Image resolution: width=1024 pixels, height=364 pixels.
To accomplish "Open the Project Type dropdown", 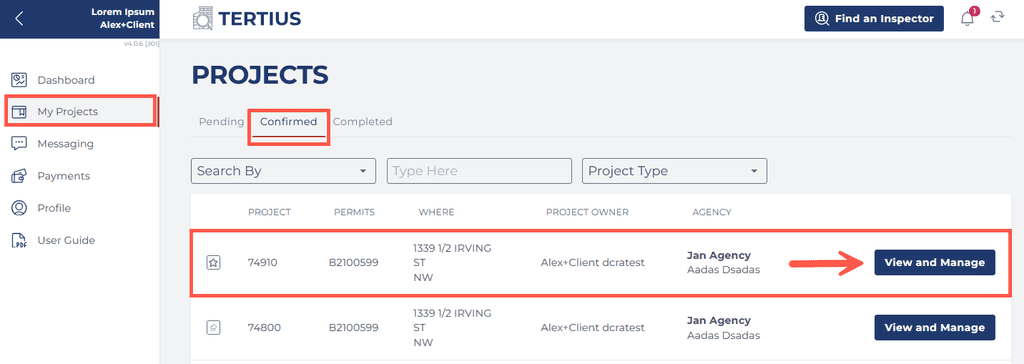I will coord(675,171).
